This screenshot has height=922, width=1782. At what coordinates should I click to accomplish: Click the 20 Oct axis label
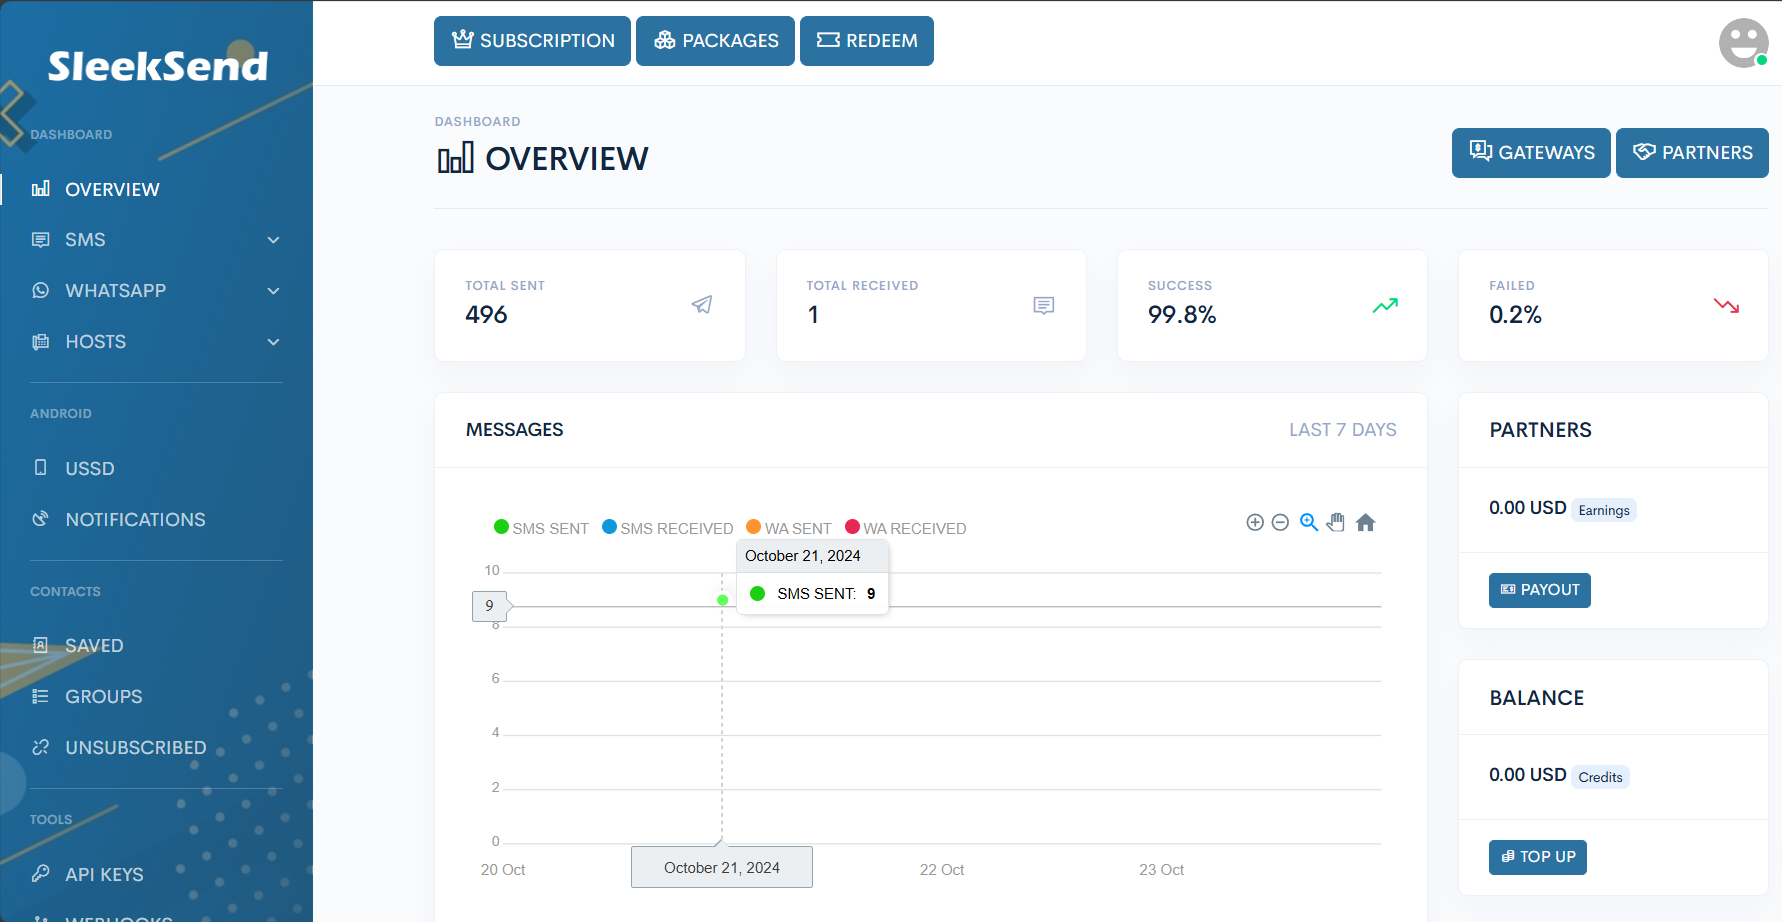coord(503,870)
